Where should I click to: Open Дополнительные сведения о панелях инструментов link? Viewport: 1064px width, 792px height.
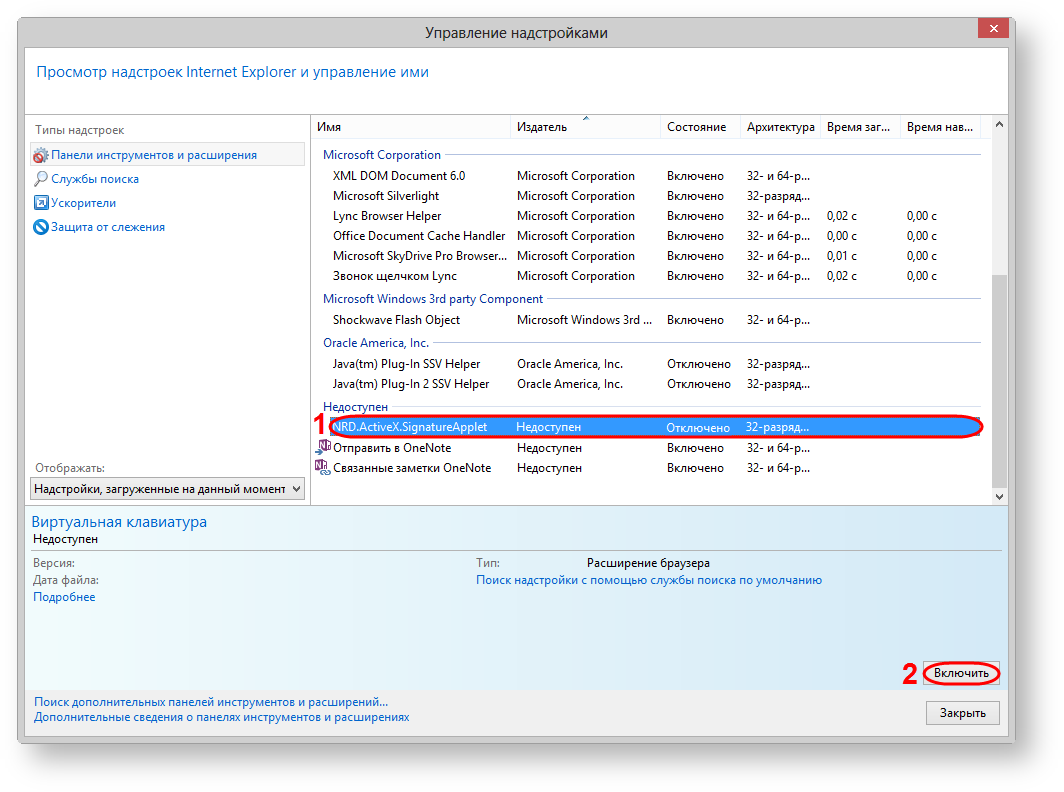[222, 717]
